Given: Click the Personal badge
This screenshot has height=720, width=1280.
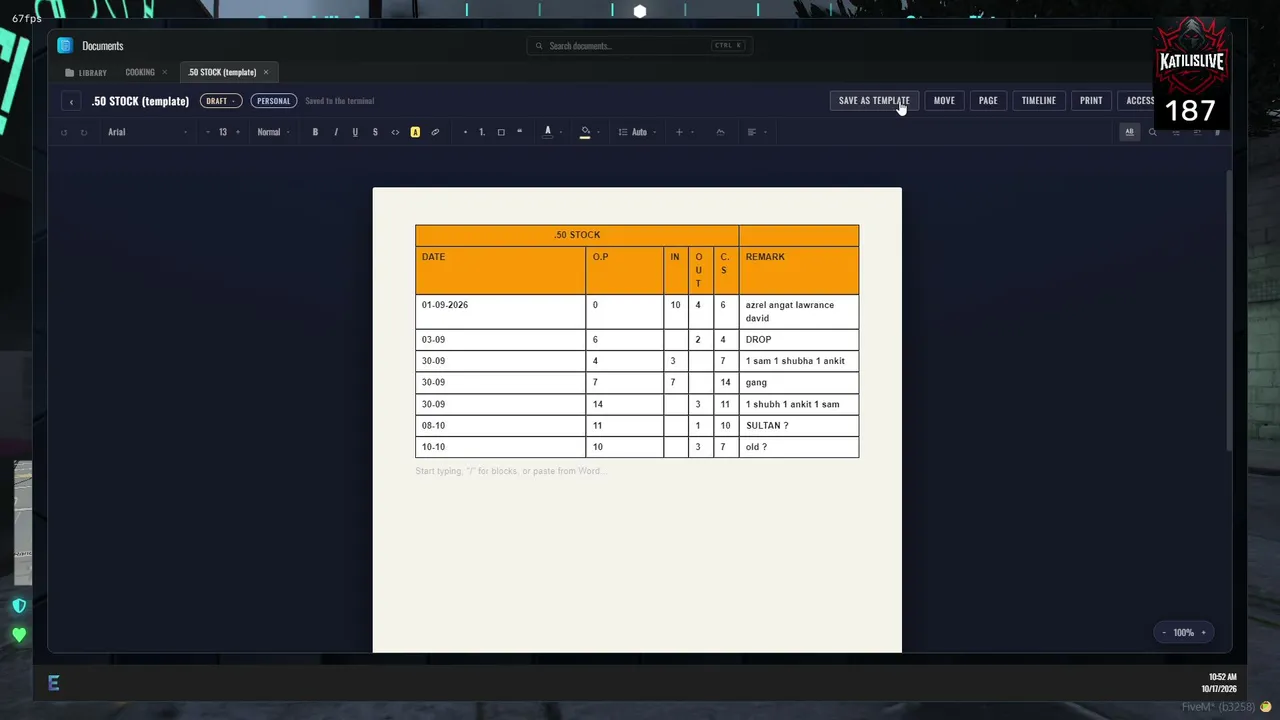Looking at the screenshot, I should 273,101.
